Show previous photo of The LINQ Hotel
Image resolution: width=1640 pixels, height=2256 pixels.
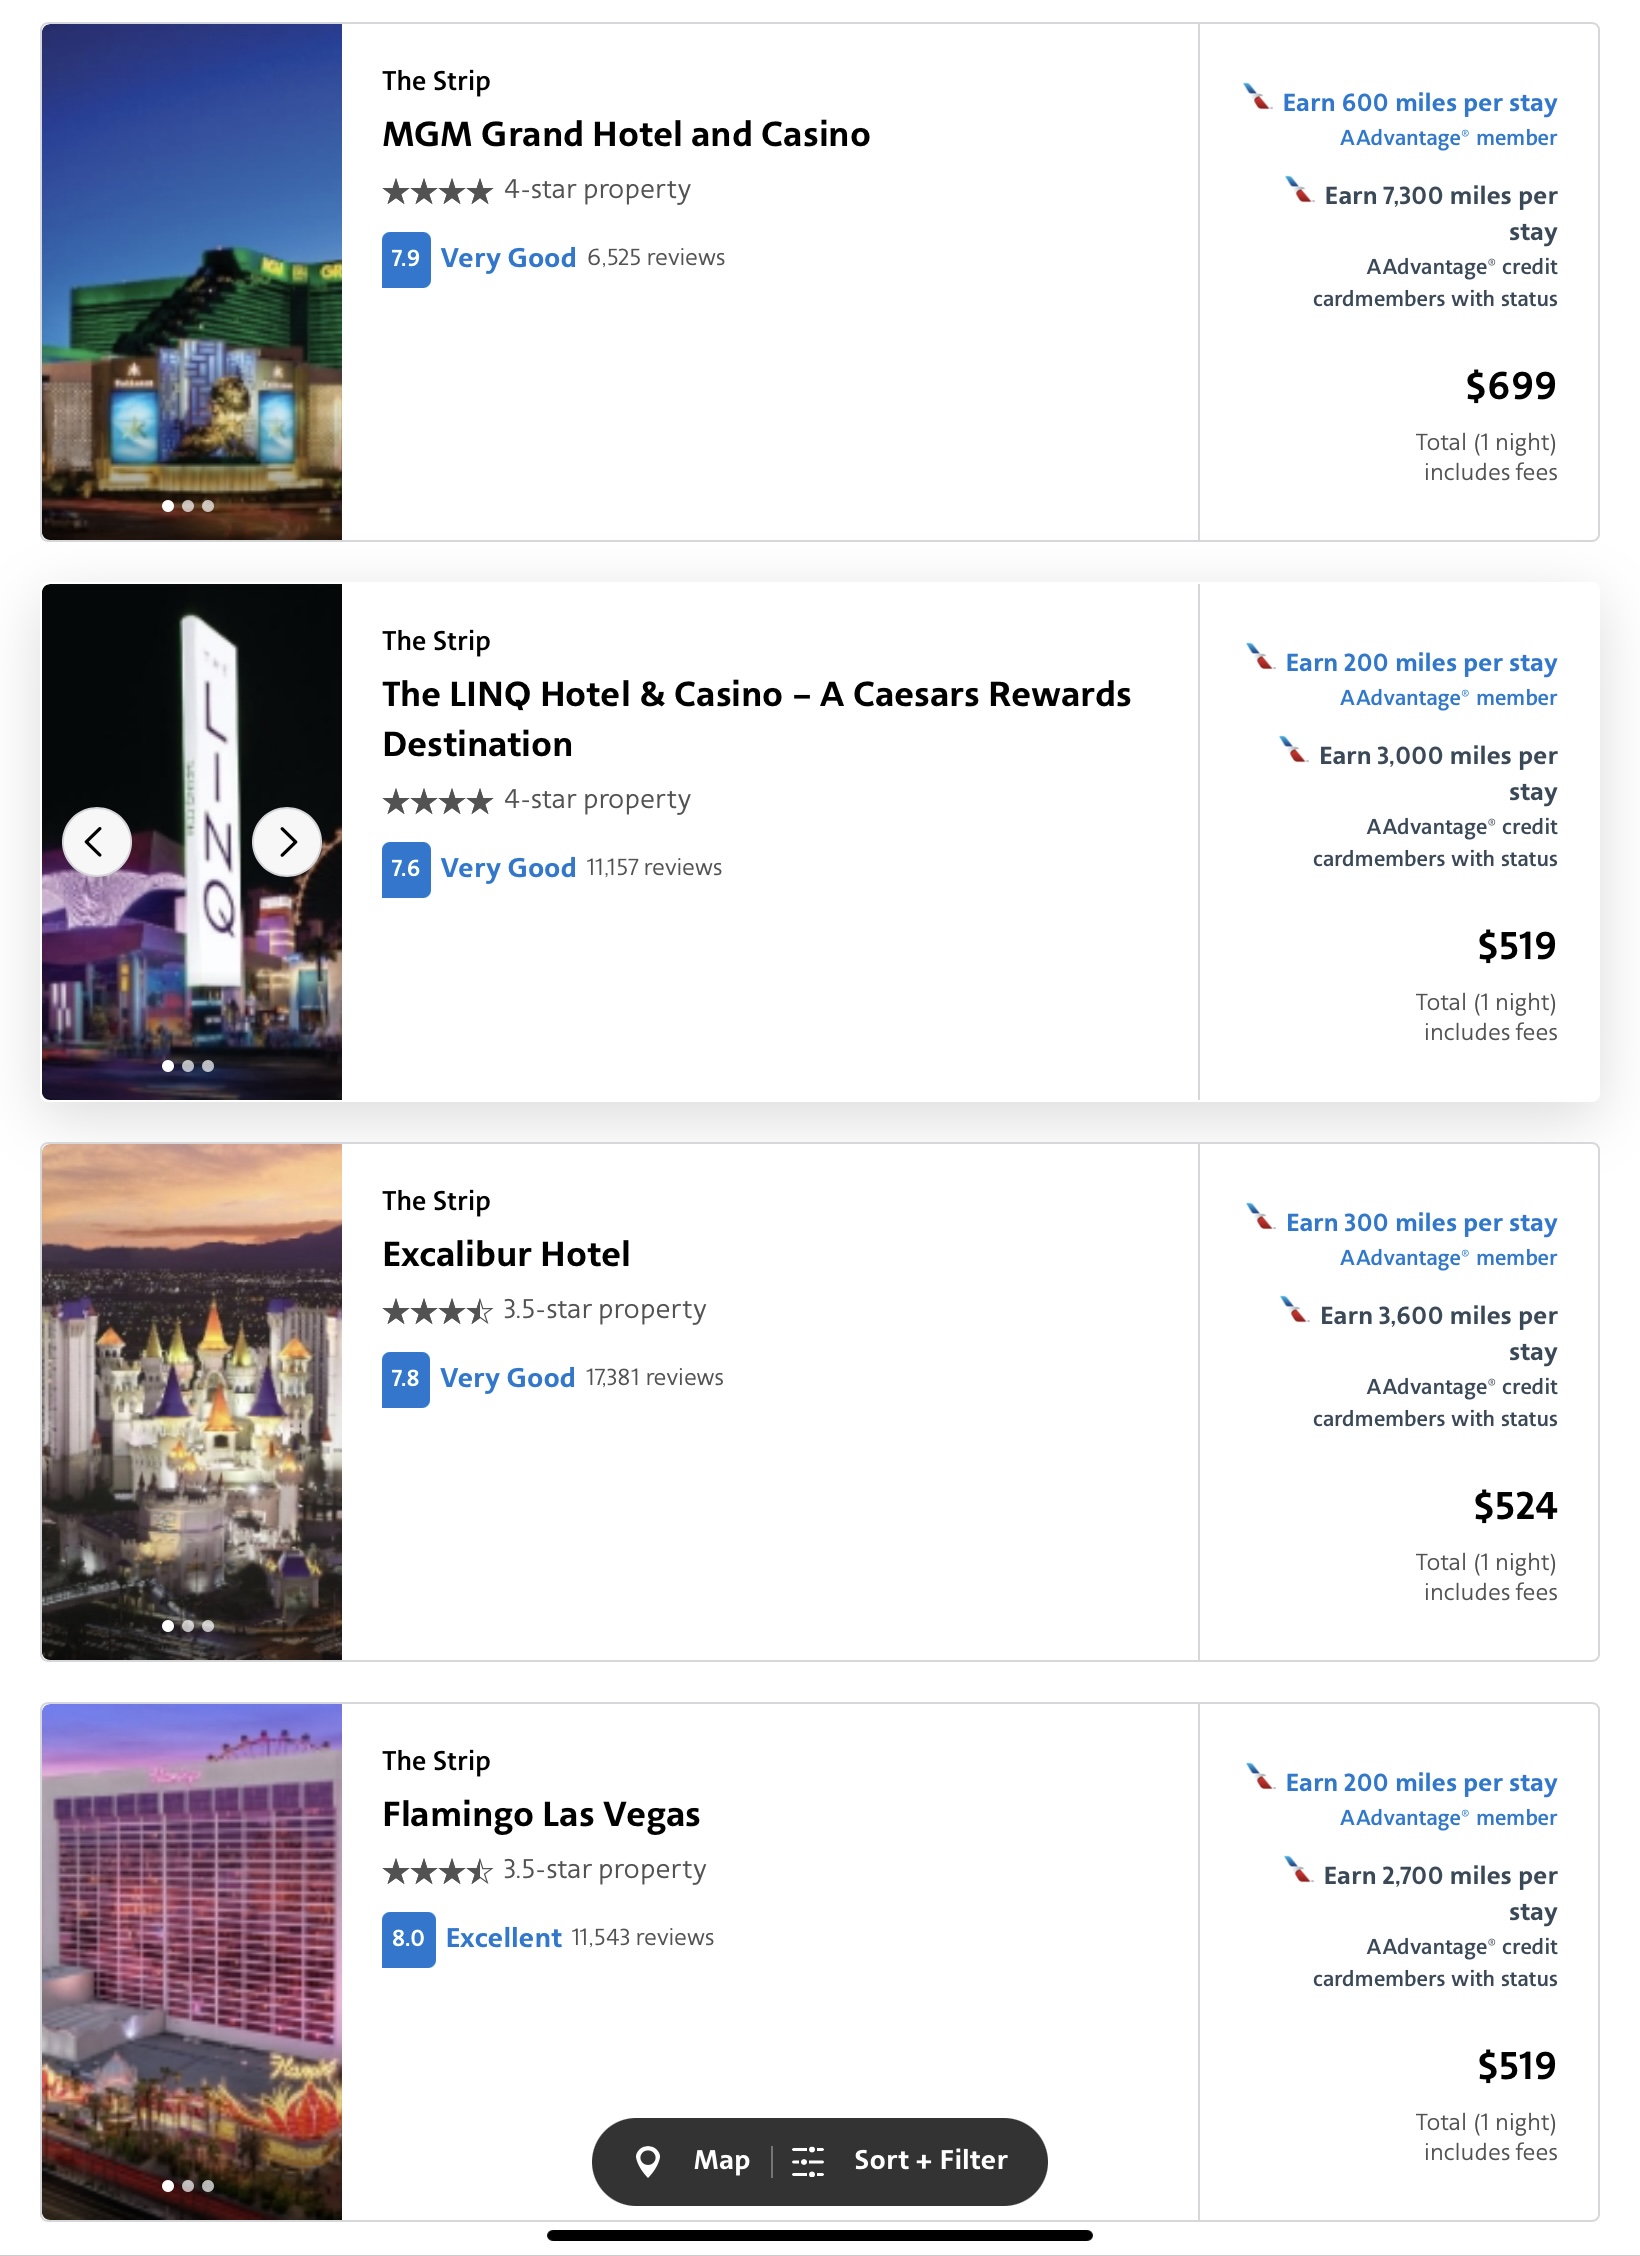click(97, 842)
